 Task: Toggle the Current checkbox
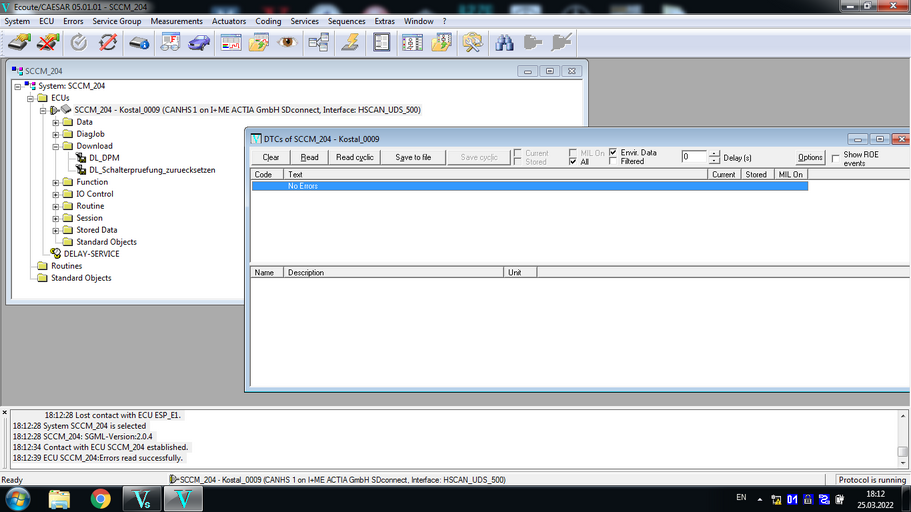point(518,153)
